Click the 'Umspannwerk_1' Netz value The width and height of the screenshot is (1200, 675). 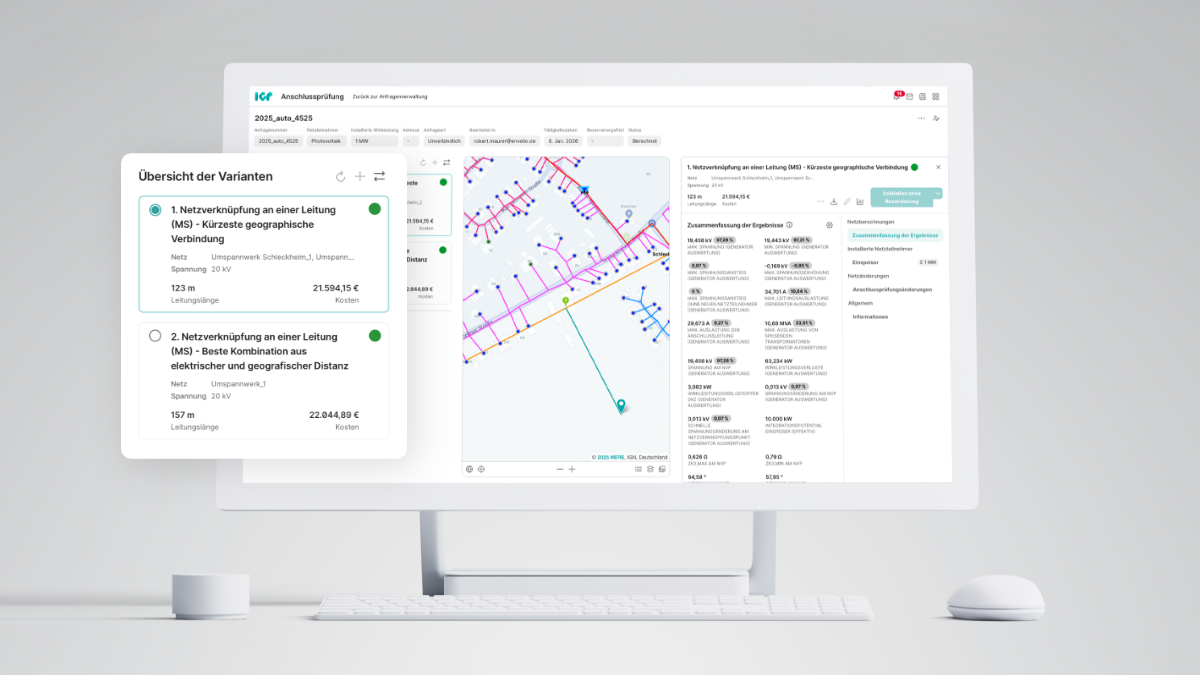coord(240,383)
